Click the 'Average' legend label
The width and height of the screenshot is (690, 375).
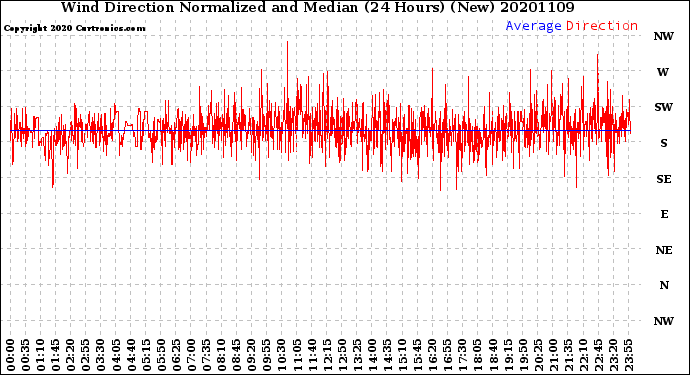click(533, 26)
